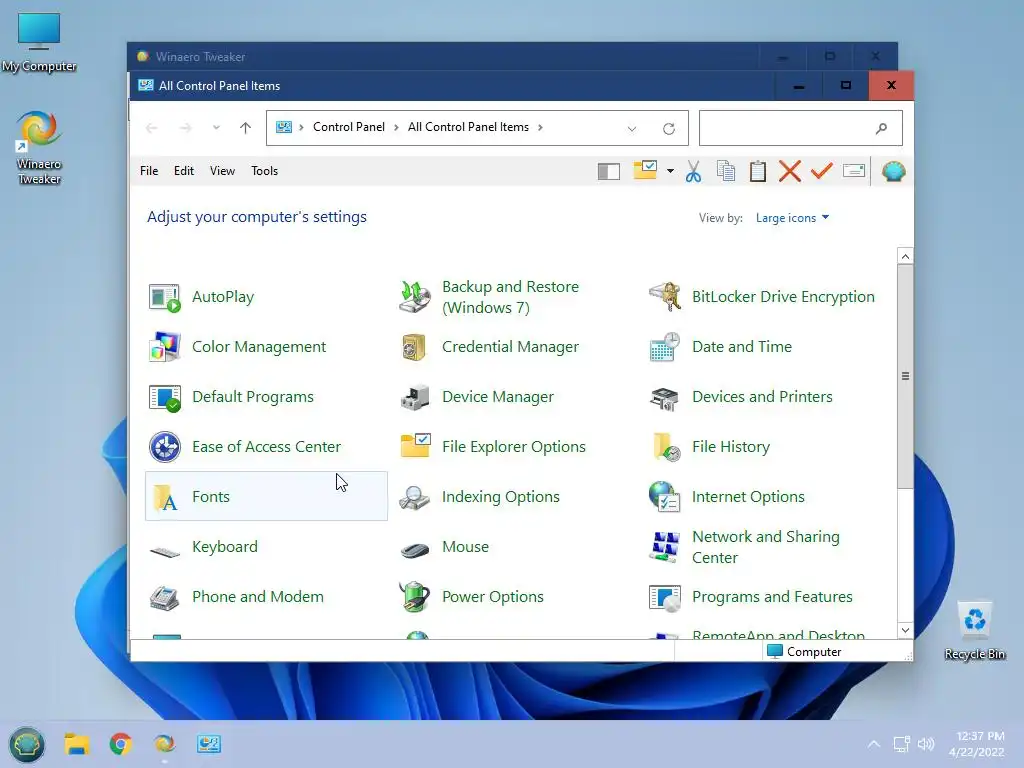
Task: Click the red X Delete toolbar icon
Action: (x=790, y=172)
